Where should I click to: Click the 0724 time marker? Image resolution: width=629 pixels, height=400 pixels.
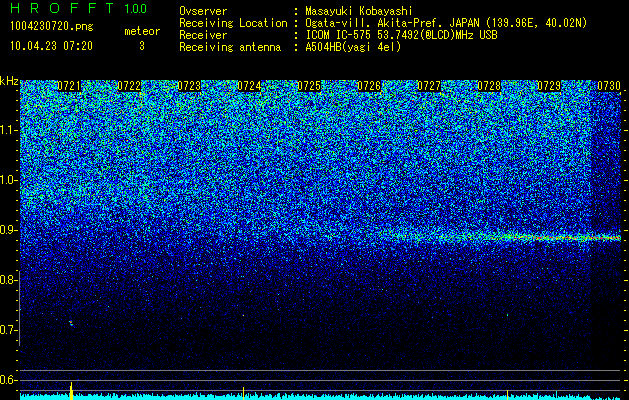coord(249,86)
